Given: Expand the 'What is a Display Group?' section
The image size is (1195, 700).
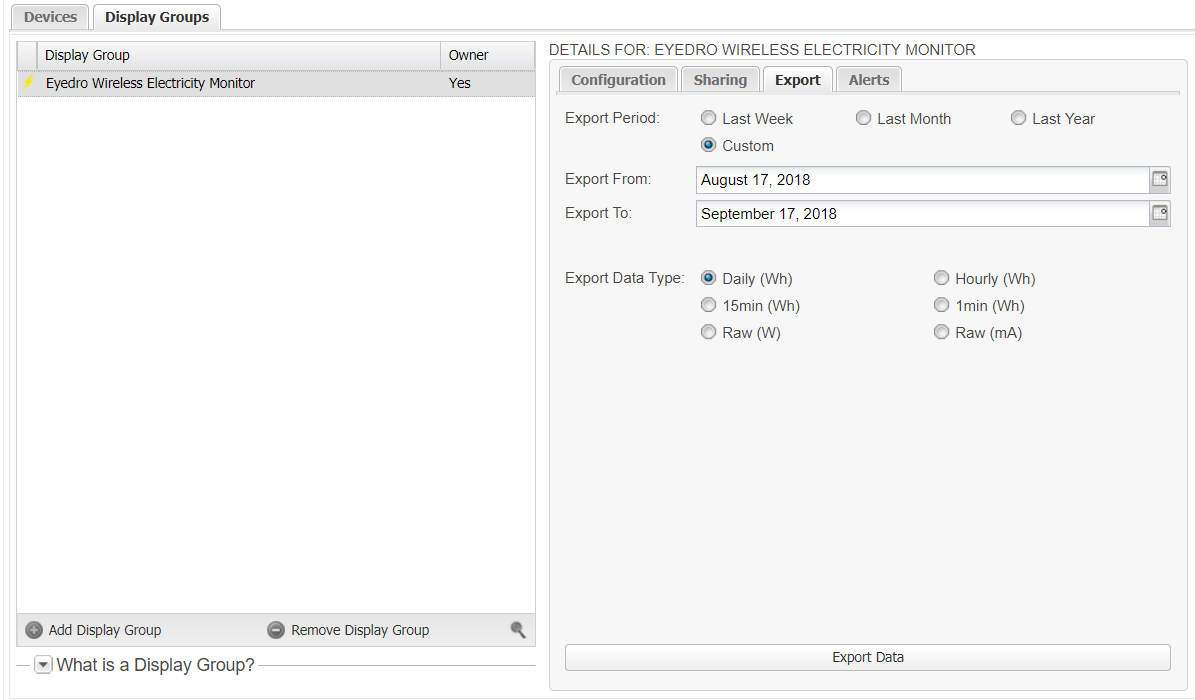Looking at the screenshot, I should tap(43, 665).
